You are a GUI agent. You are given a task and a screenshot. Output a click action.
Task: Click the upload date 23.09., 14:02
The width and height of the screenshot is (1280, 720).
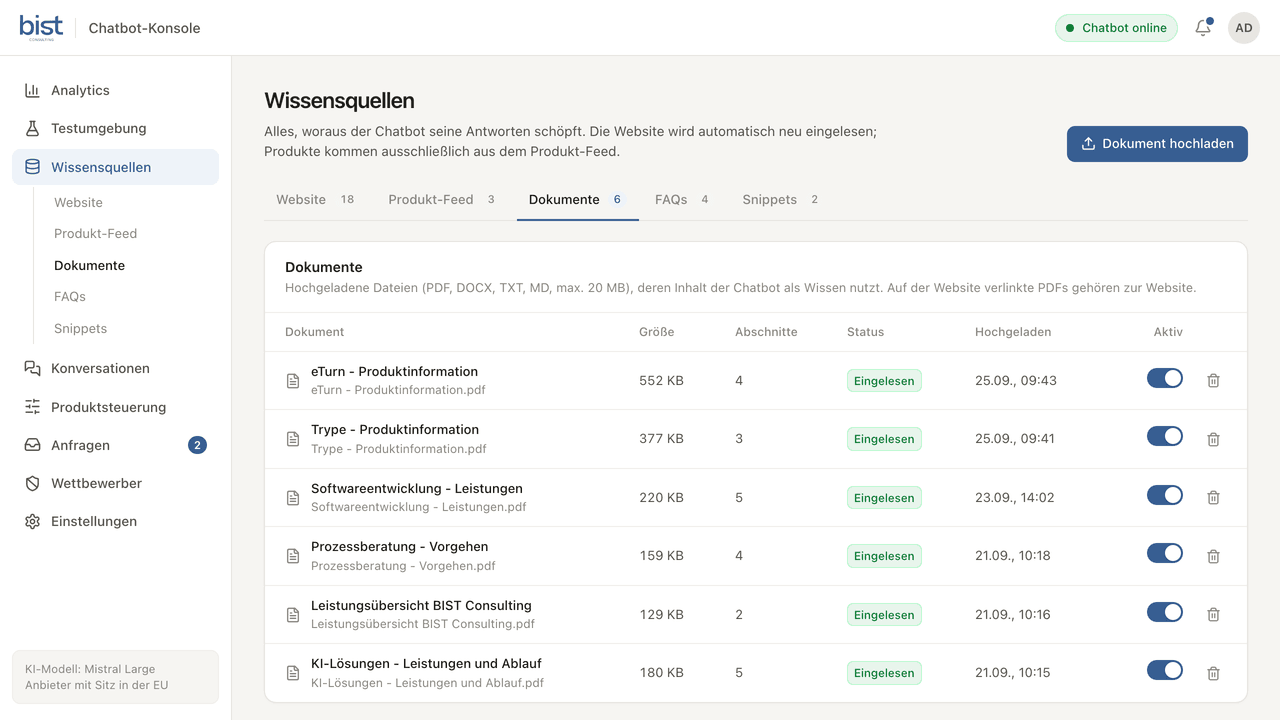tap(1014, 498)
